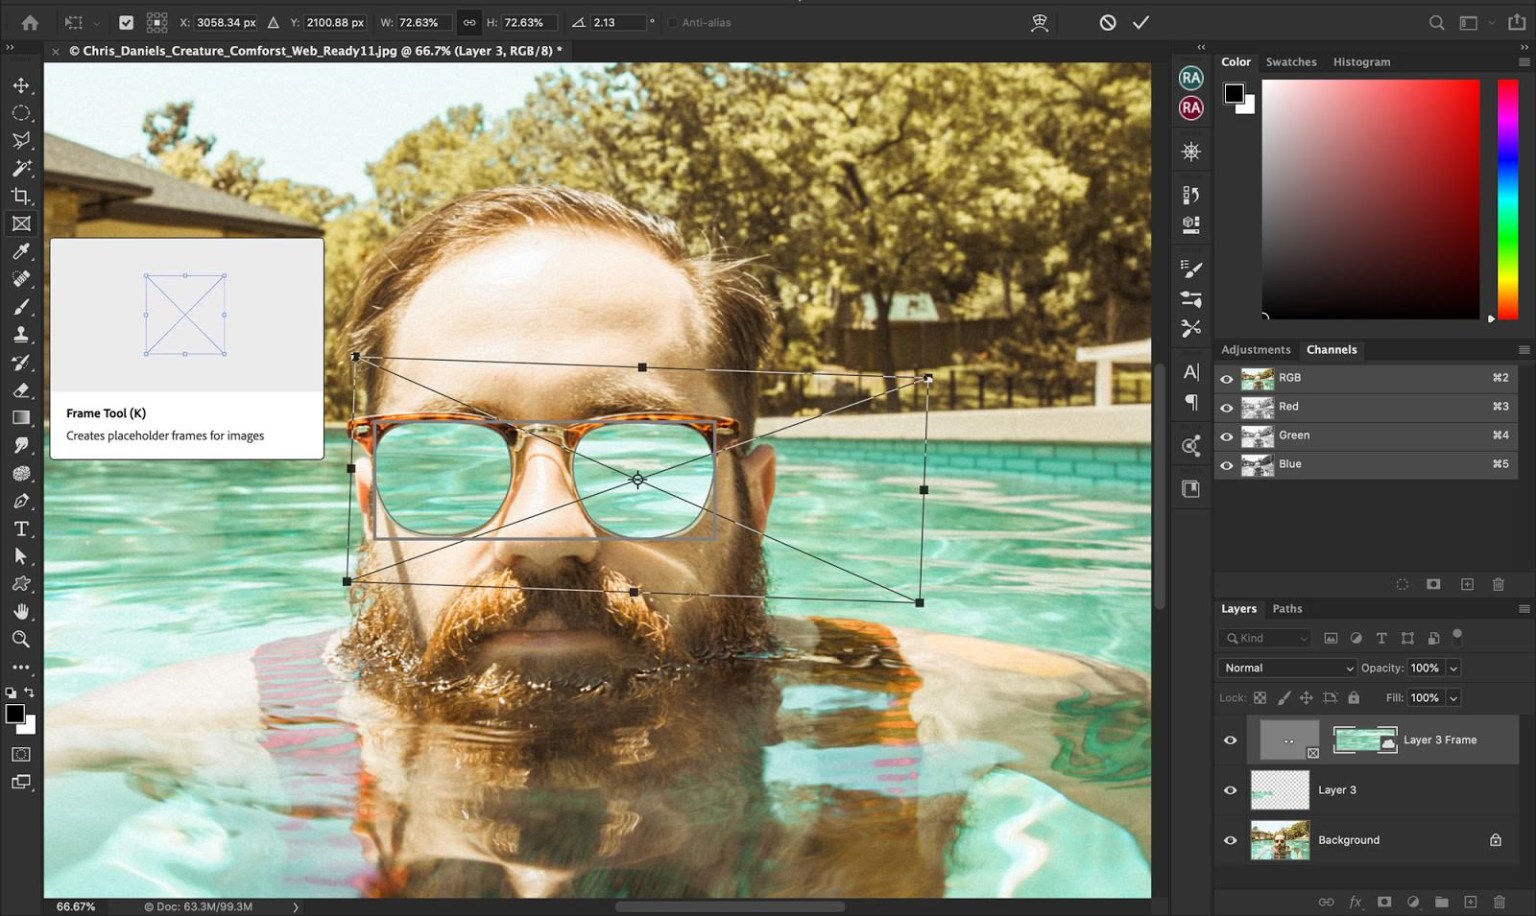The height and width of the screenshot is (916, 1536).
Task: Click the Add new layer button
Action: point(1470,901)
